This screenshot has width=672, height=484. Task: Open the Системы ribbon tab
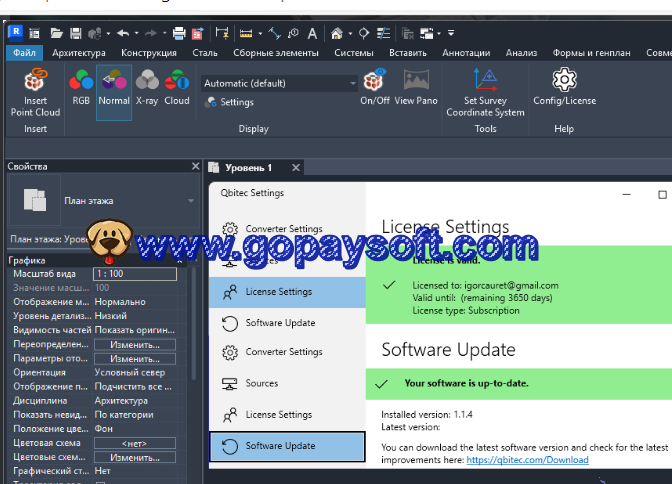[x=354, y=53]
